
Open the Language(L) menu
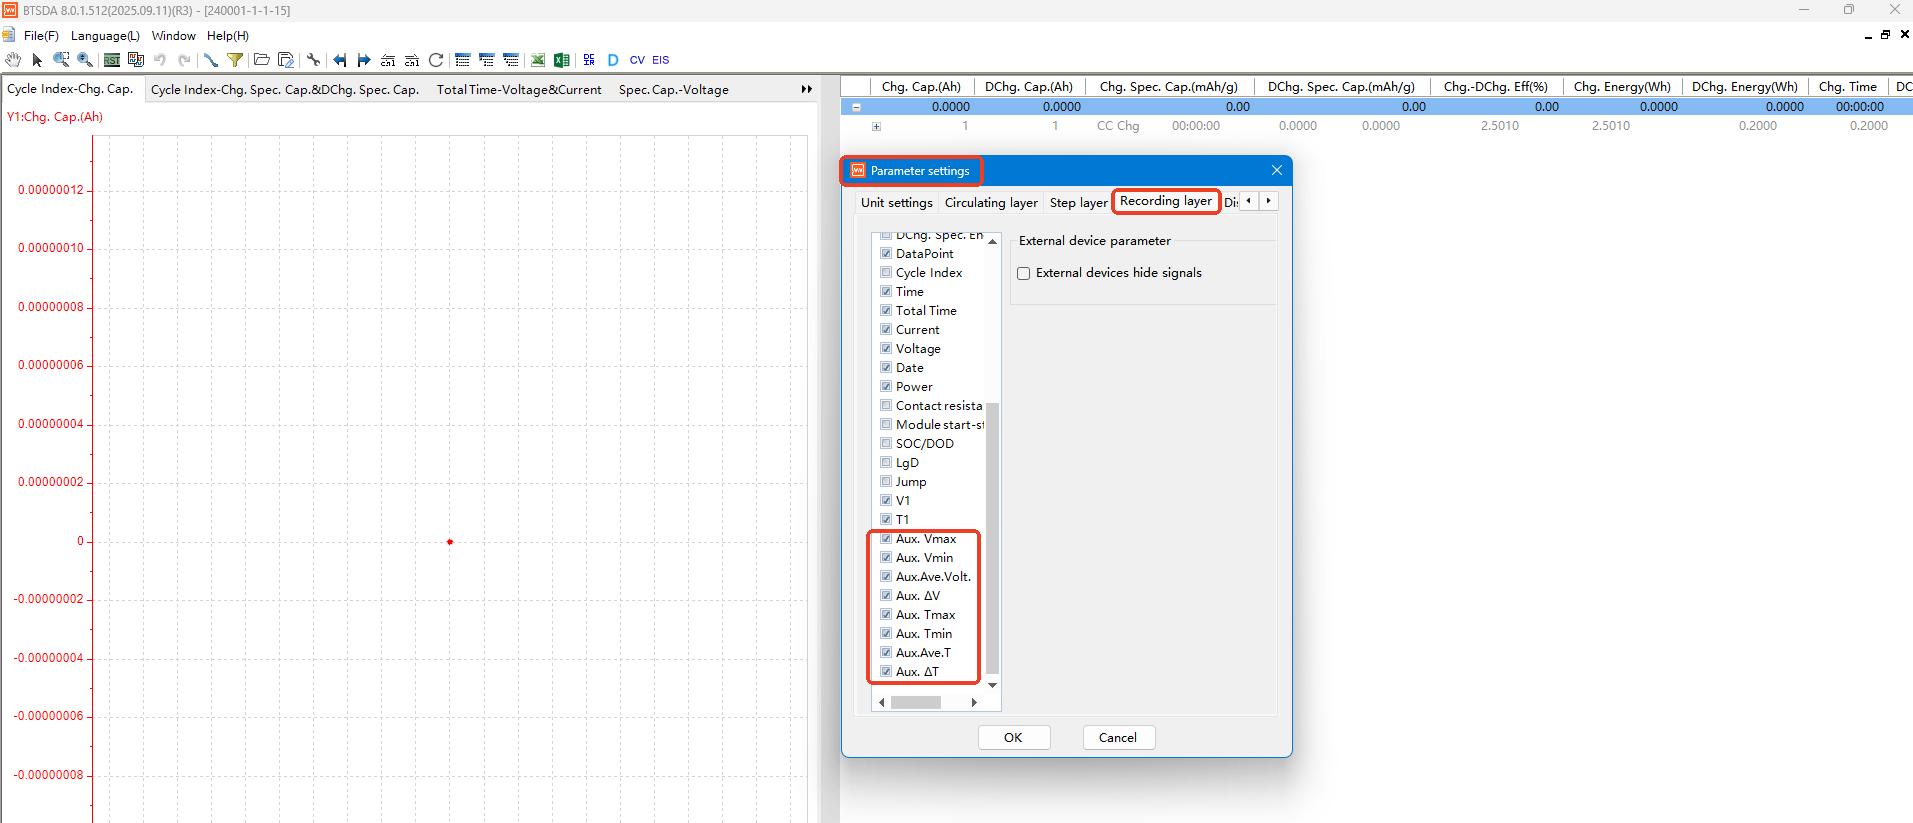[105, 35]
